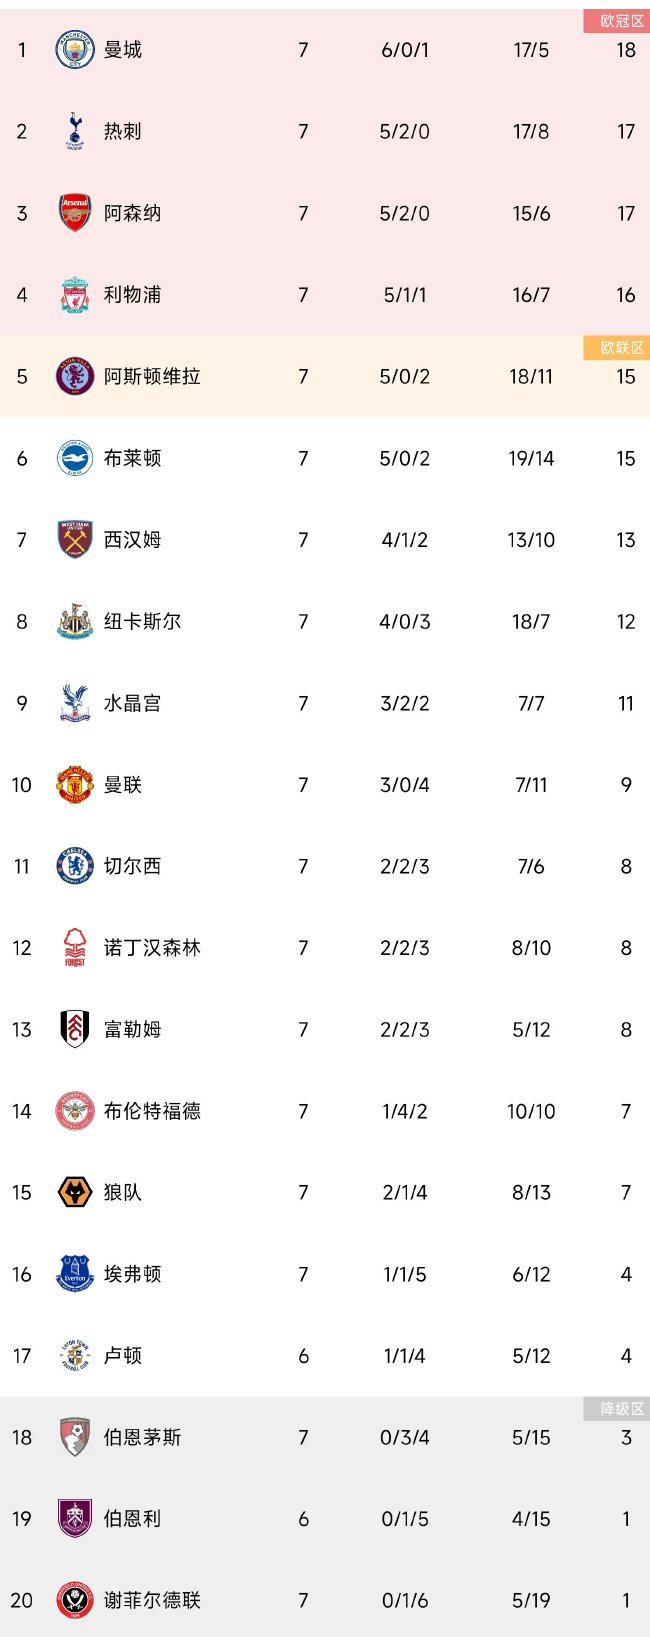650x1637 pixels.
Task: Open team name 富勒姆
Action: pyautogui.click(x=132, y=1030)
